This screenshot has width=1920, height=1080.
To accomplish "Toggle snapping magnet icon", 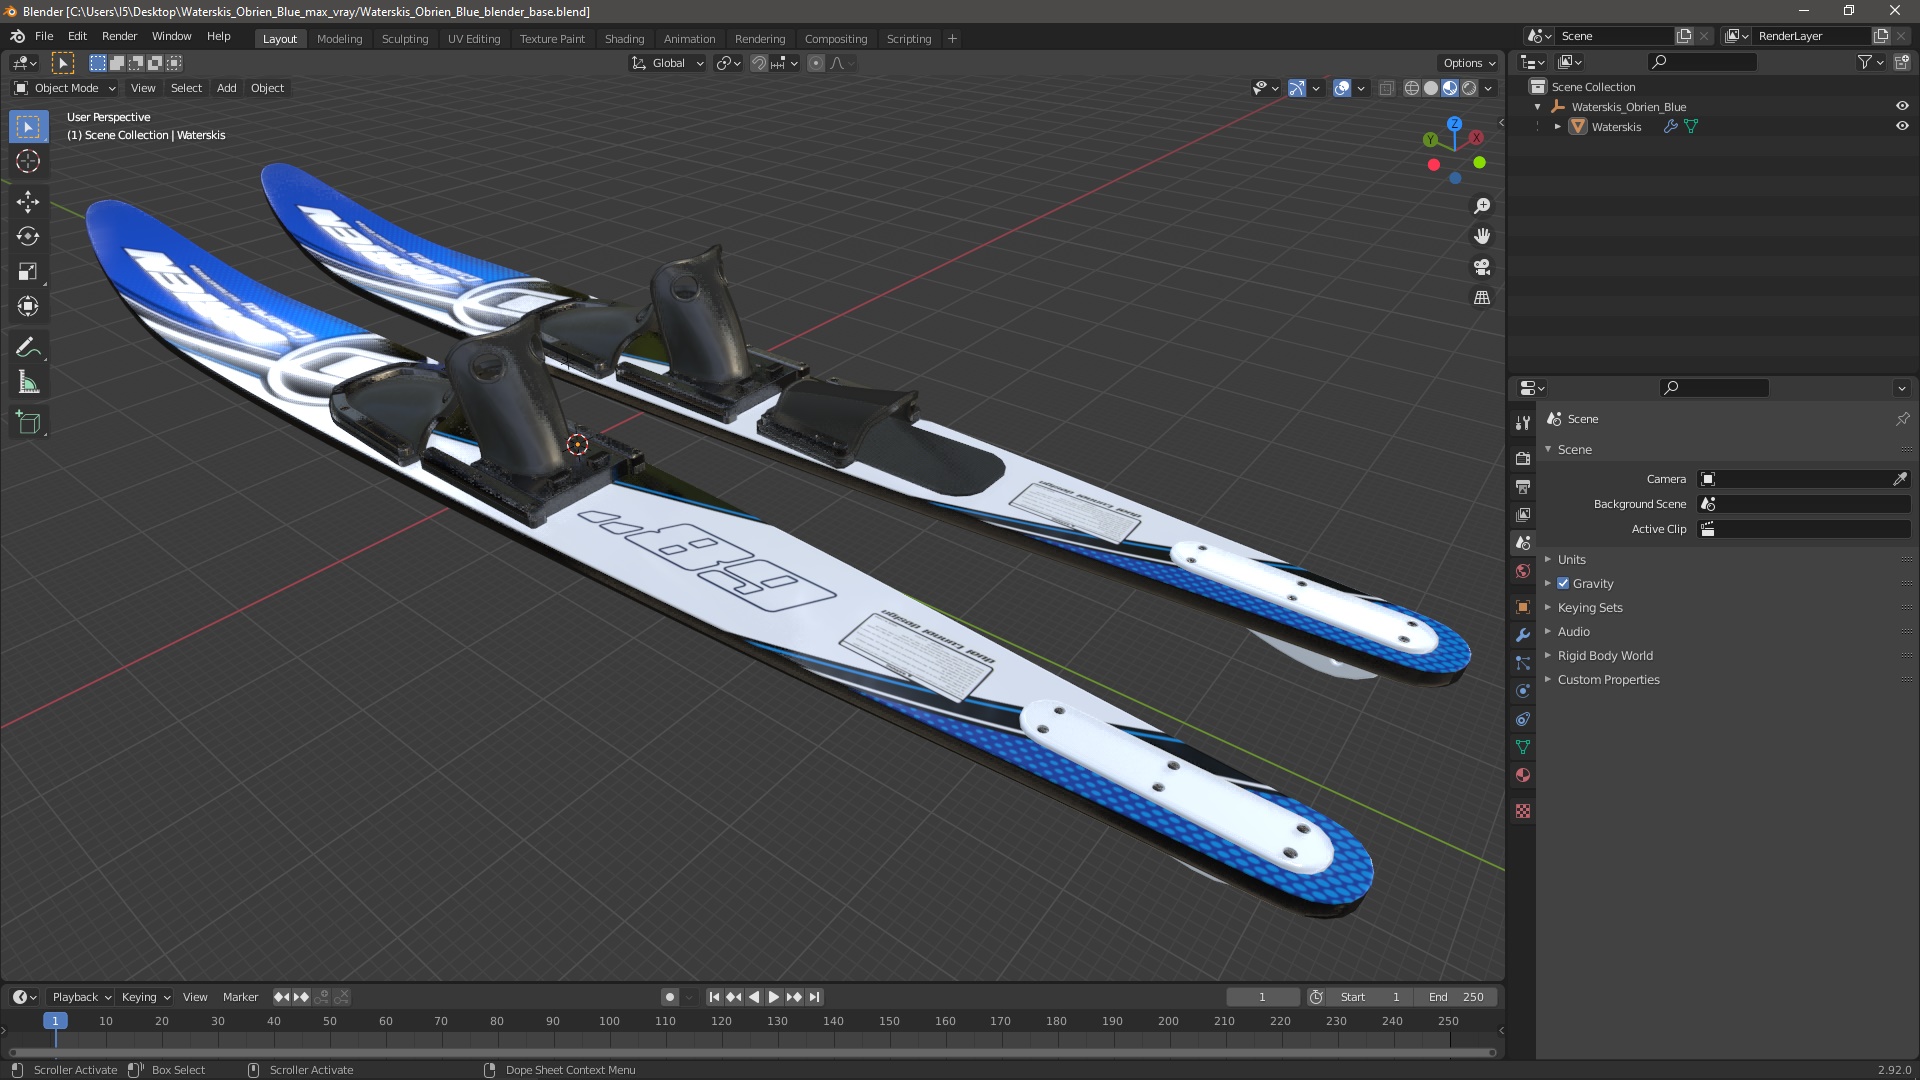I will (759, 63).
